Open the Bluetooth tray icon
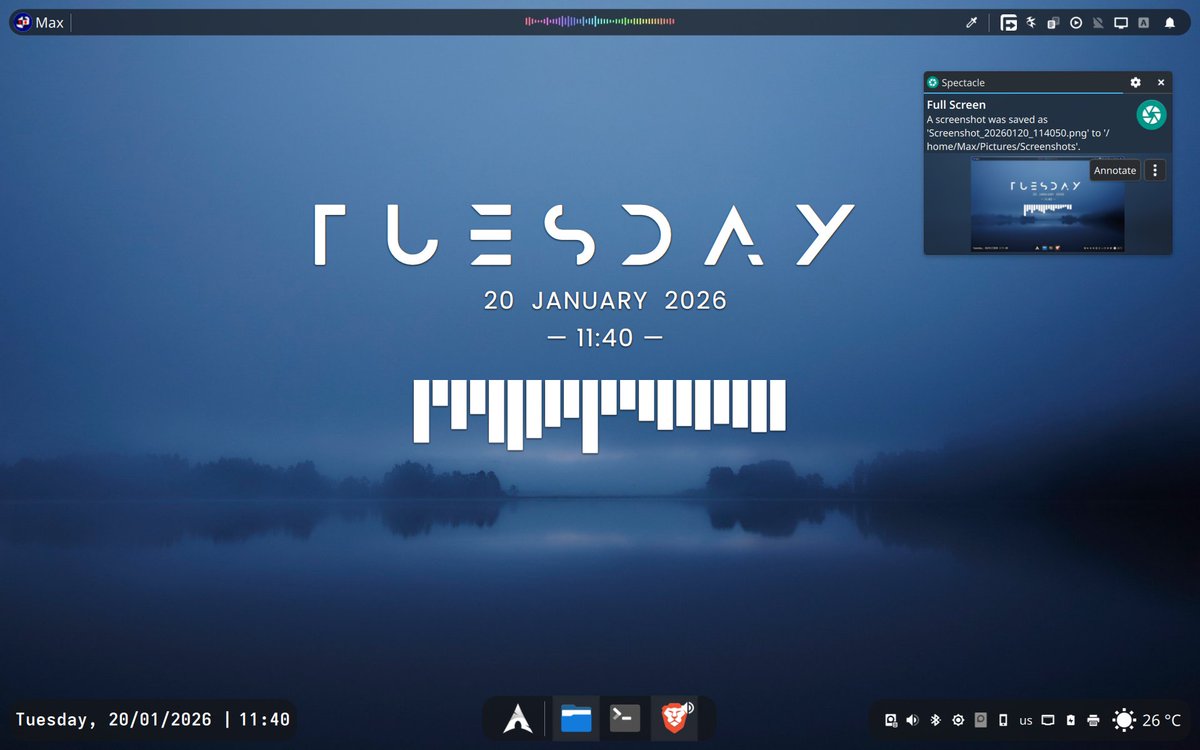This screenshot has width=1200, height=750. 935,720
